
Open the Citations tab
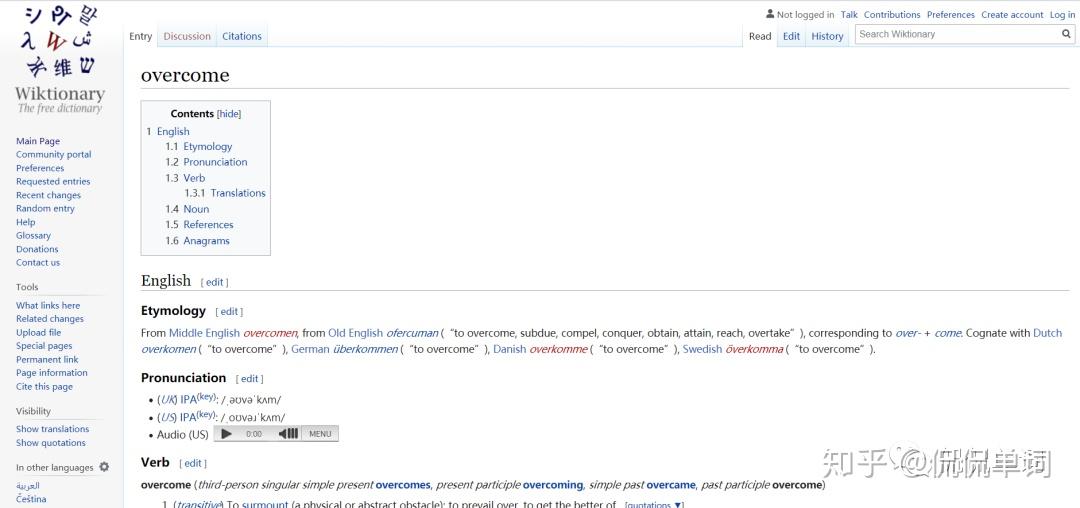point(242,36)
